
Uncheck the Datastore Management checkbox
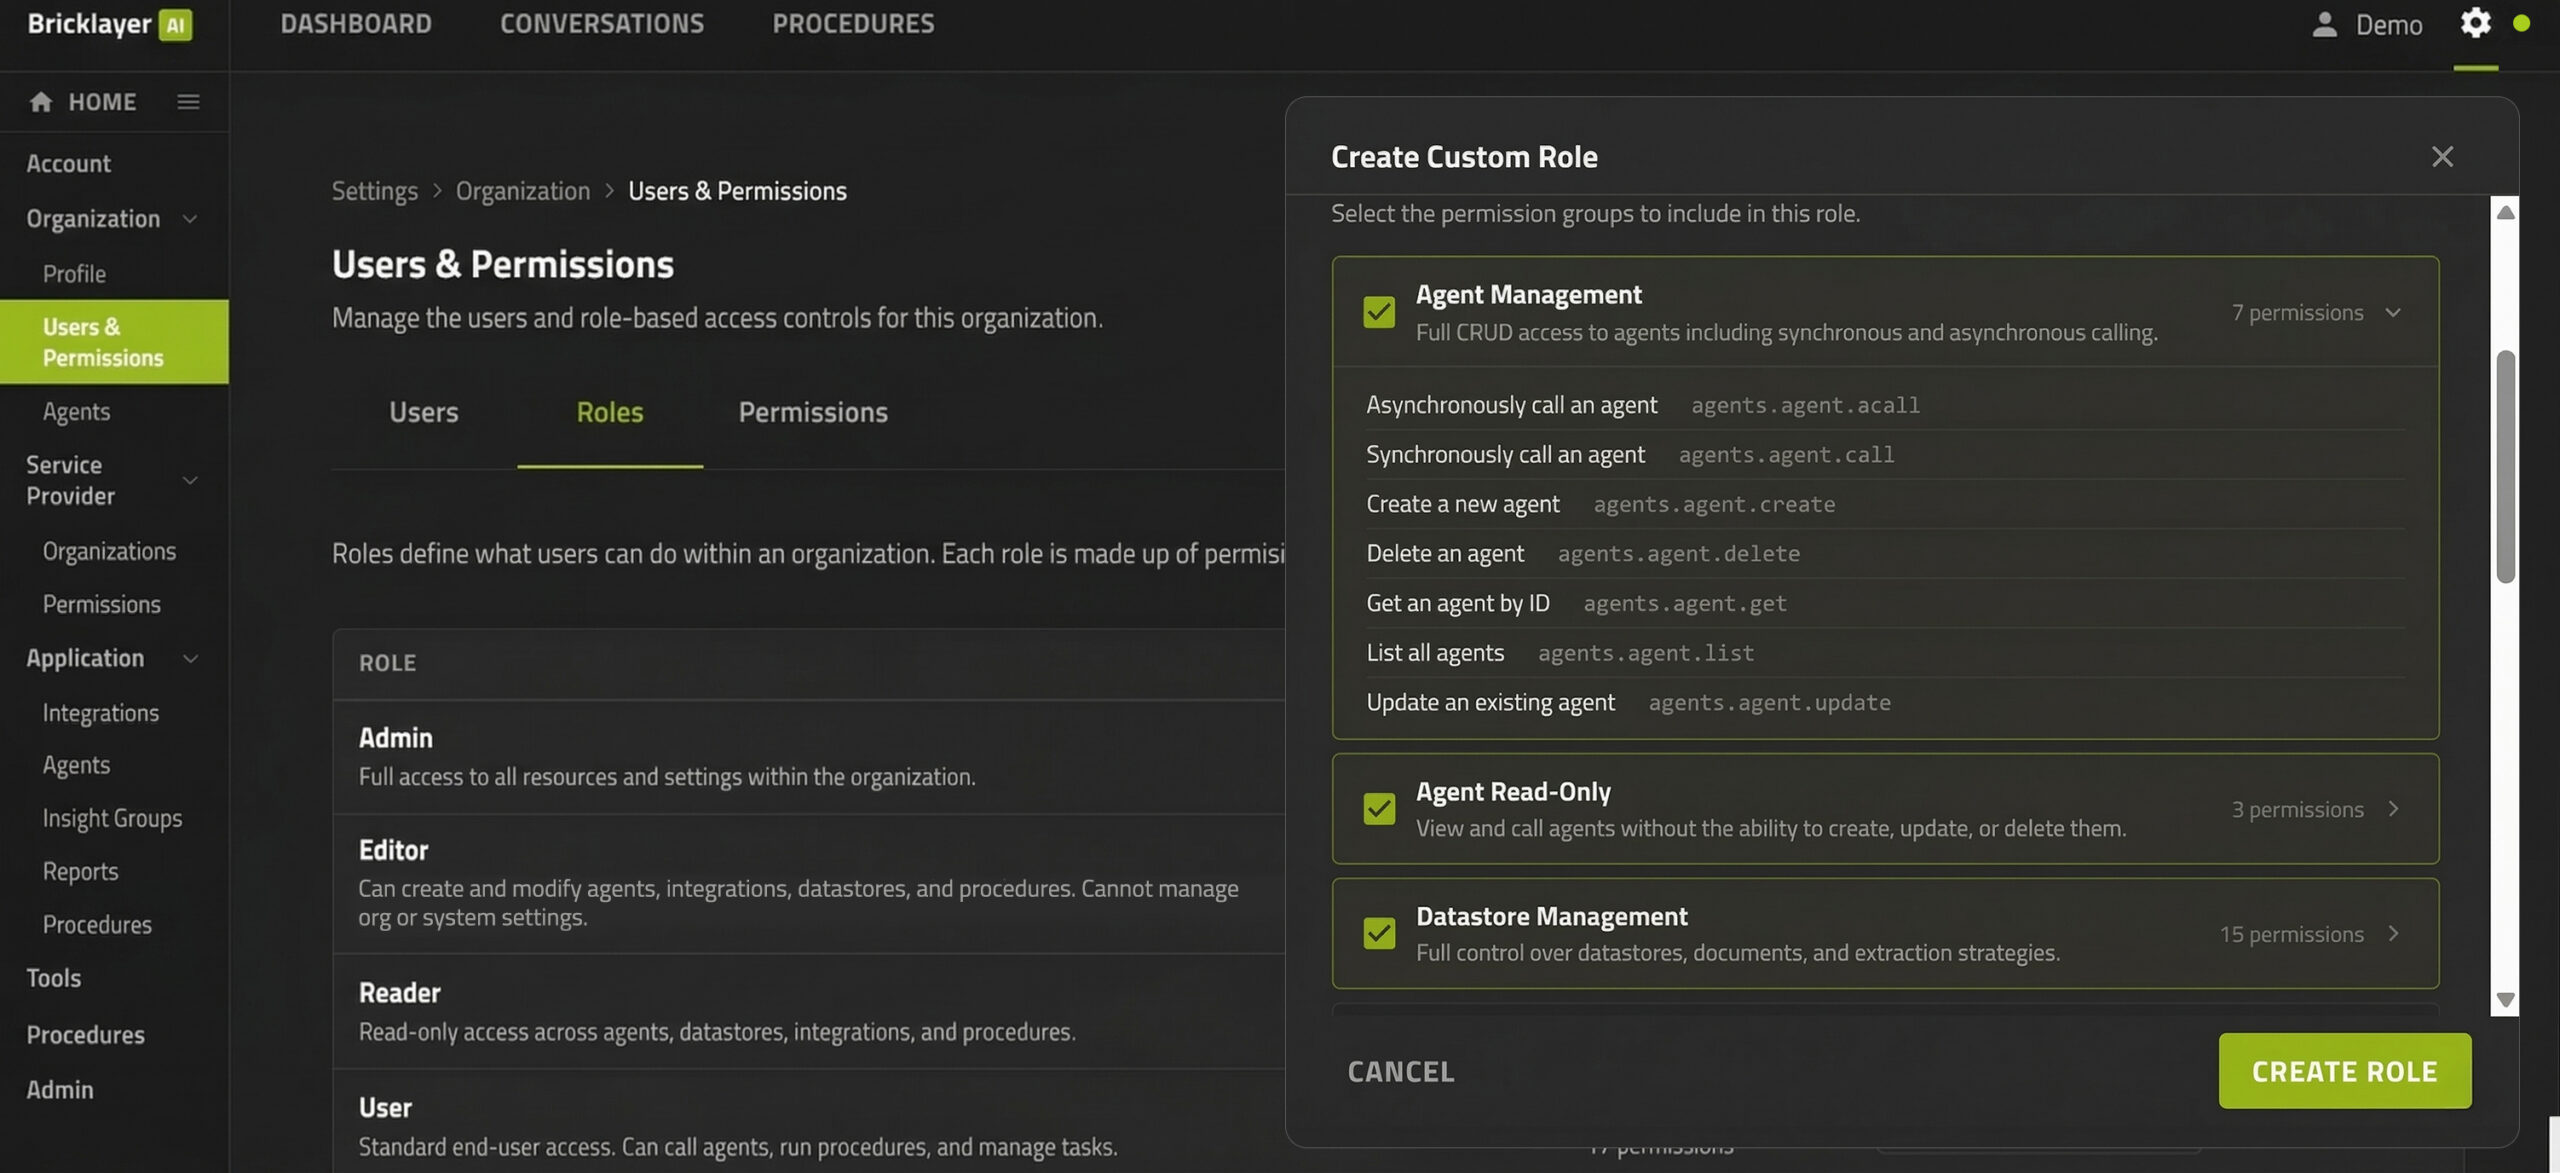1379,933
